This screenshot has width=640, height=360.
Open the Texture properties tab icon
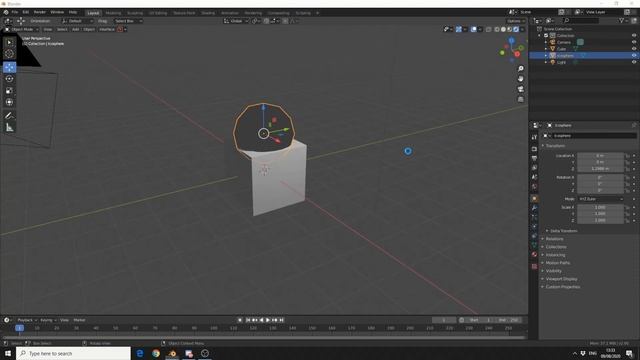[x=534, y=267]
